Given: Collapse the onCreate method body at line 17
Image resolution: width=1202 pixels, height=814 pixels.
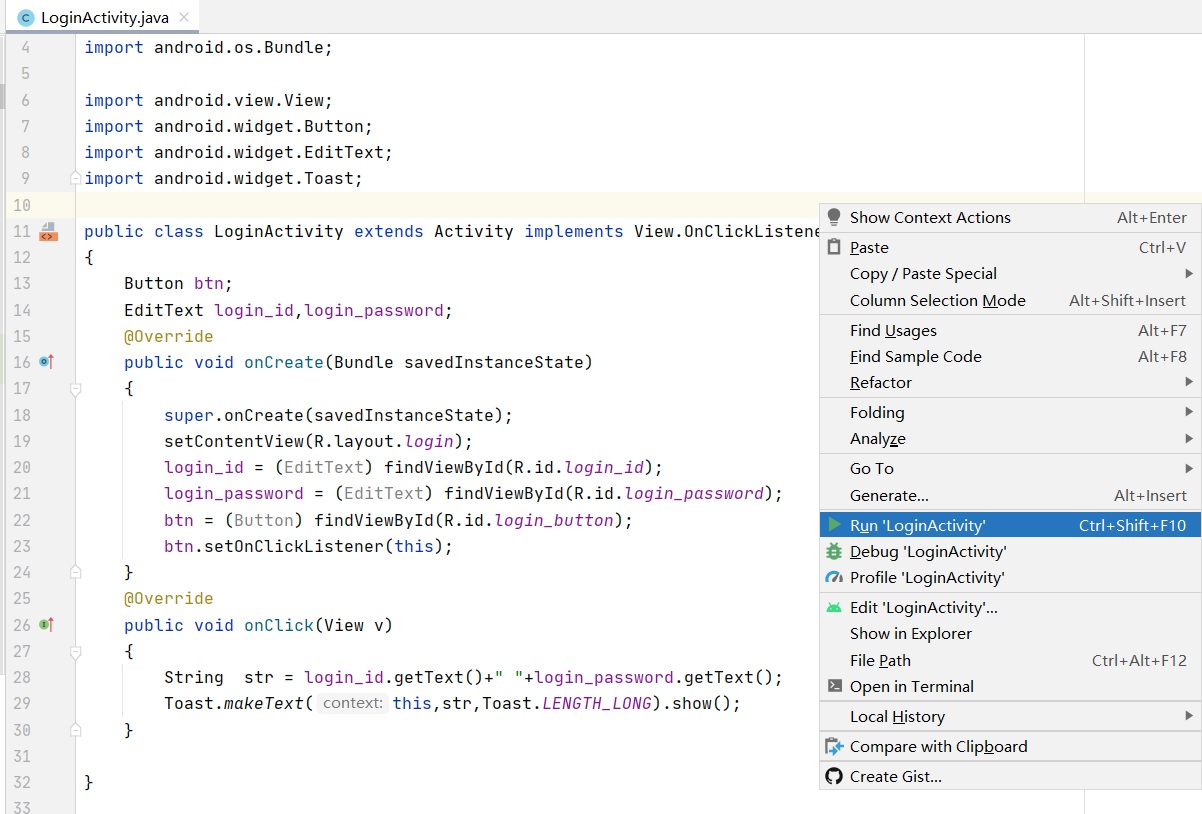Looking at the screenshot, I should coord(75,389).
